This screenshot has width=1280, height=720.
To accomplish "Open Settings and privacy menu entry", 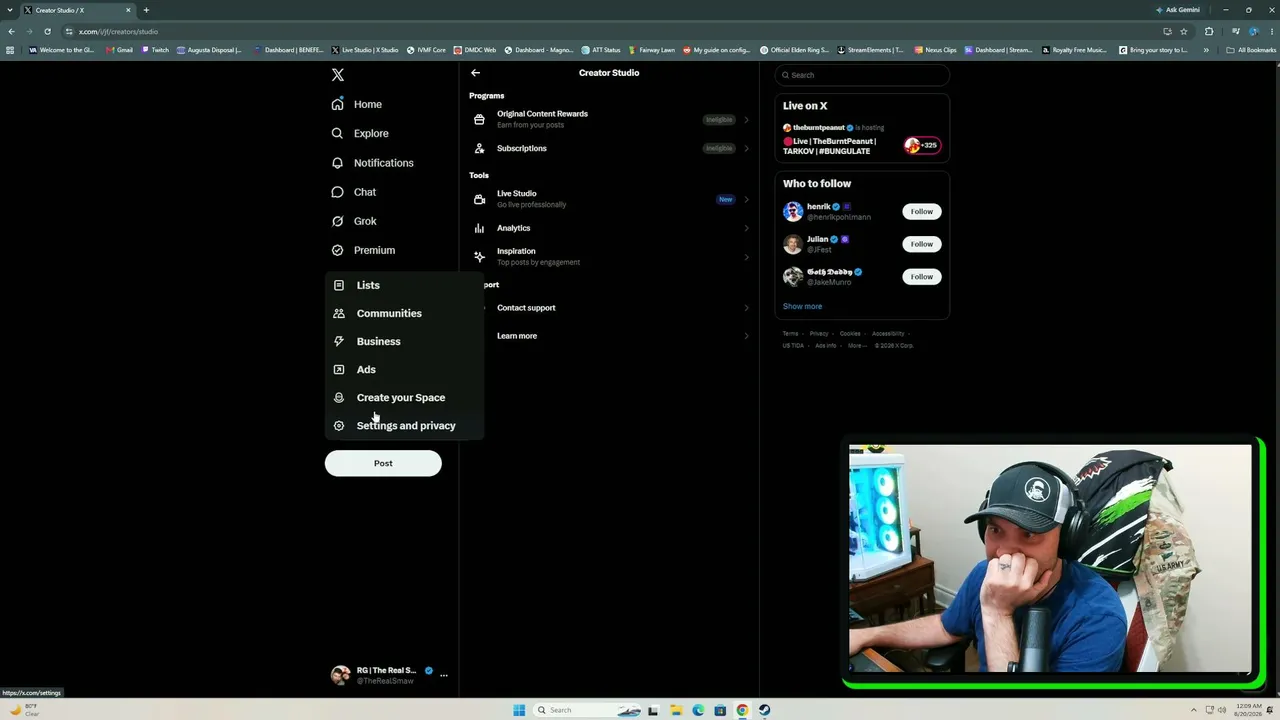I will 406,425.
